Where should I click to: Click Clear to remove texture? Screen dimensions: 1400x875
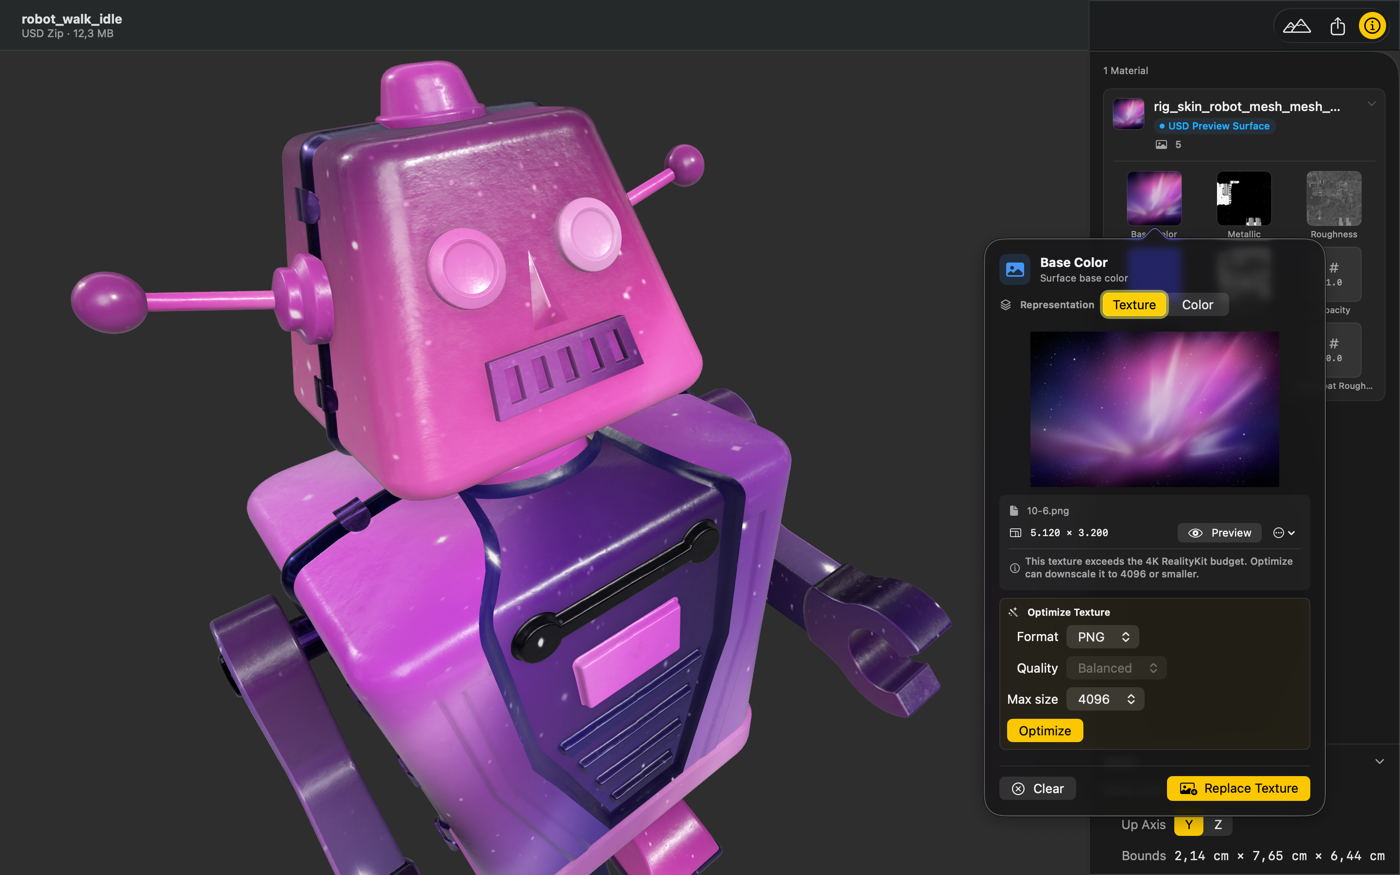(1037, 788)
